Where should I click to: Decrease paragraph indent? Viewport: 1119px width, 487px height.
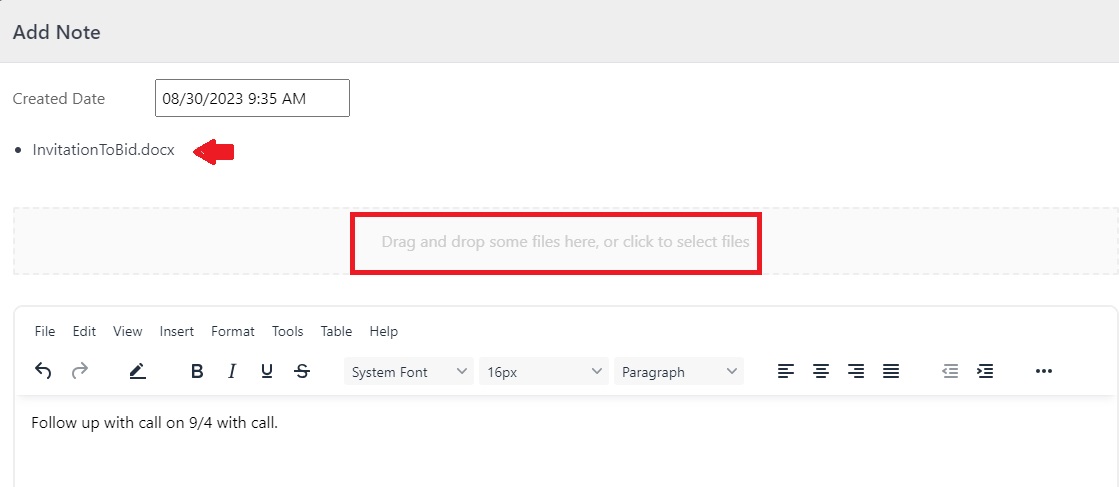pyautogui.click(x=950, y=371)
